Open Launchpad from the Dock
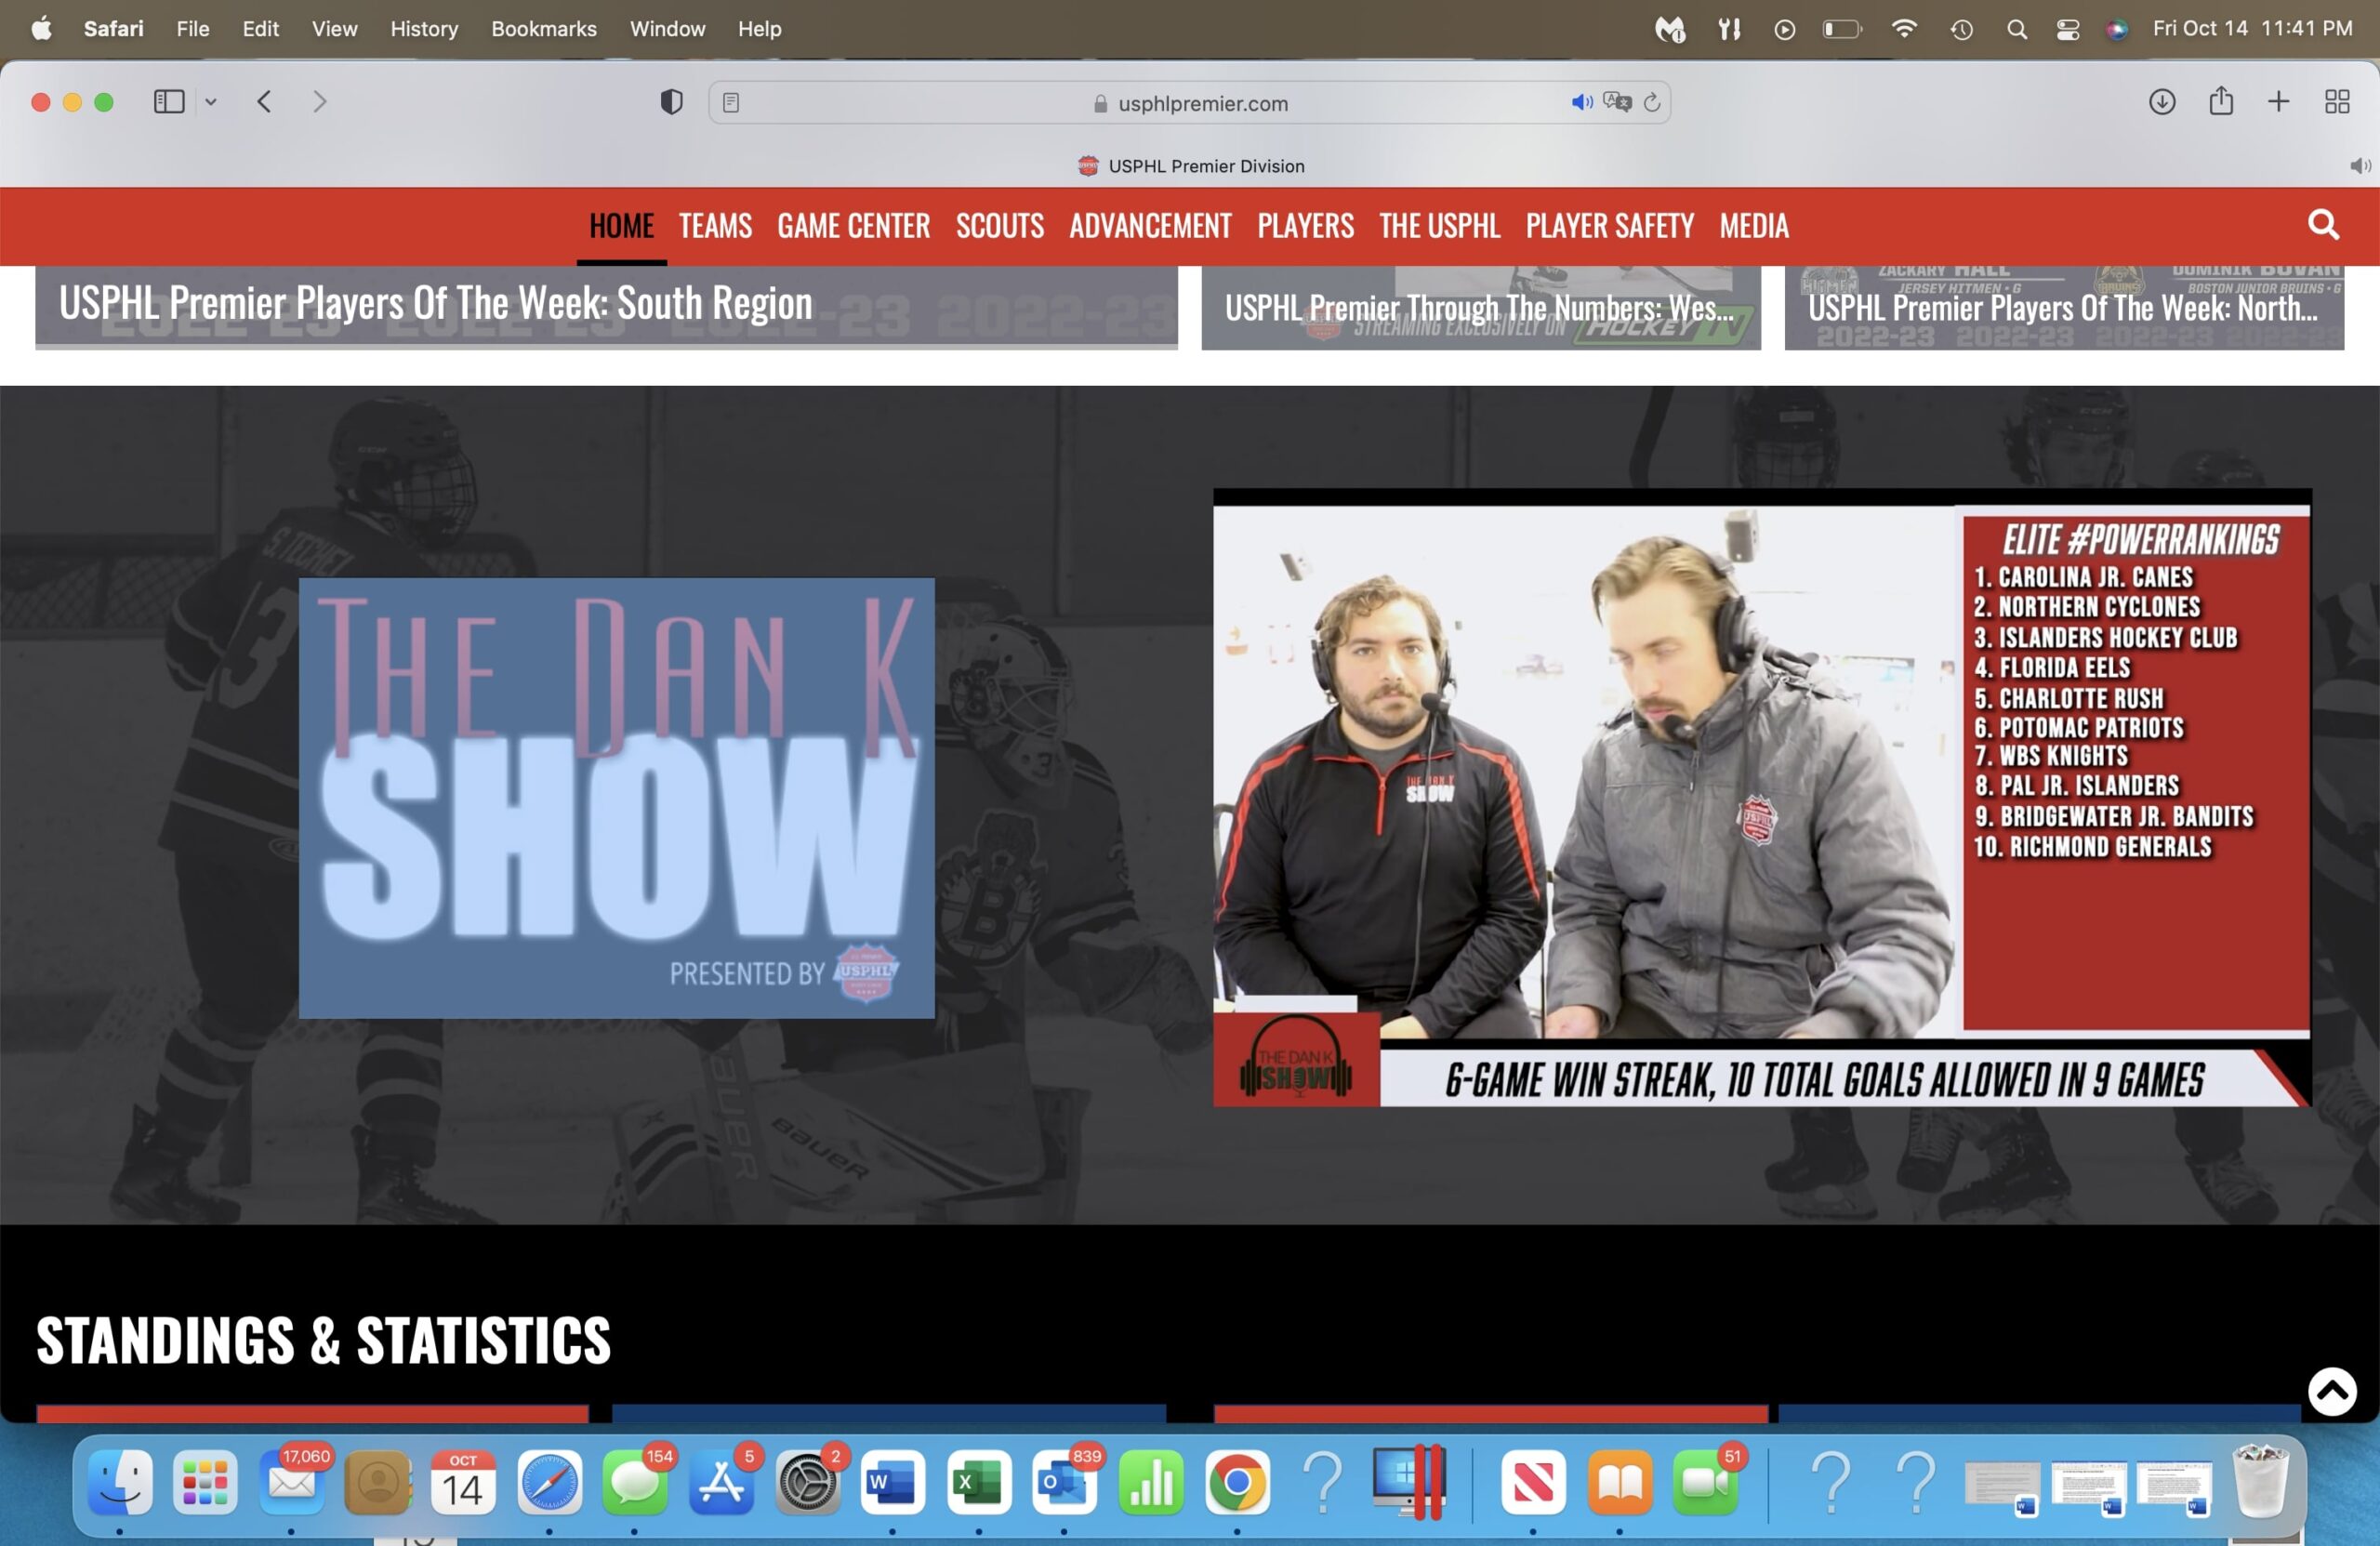Viewport: 2380px width, 1546px height. (205, 1481)
